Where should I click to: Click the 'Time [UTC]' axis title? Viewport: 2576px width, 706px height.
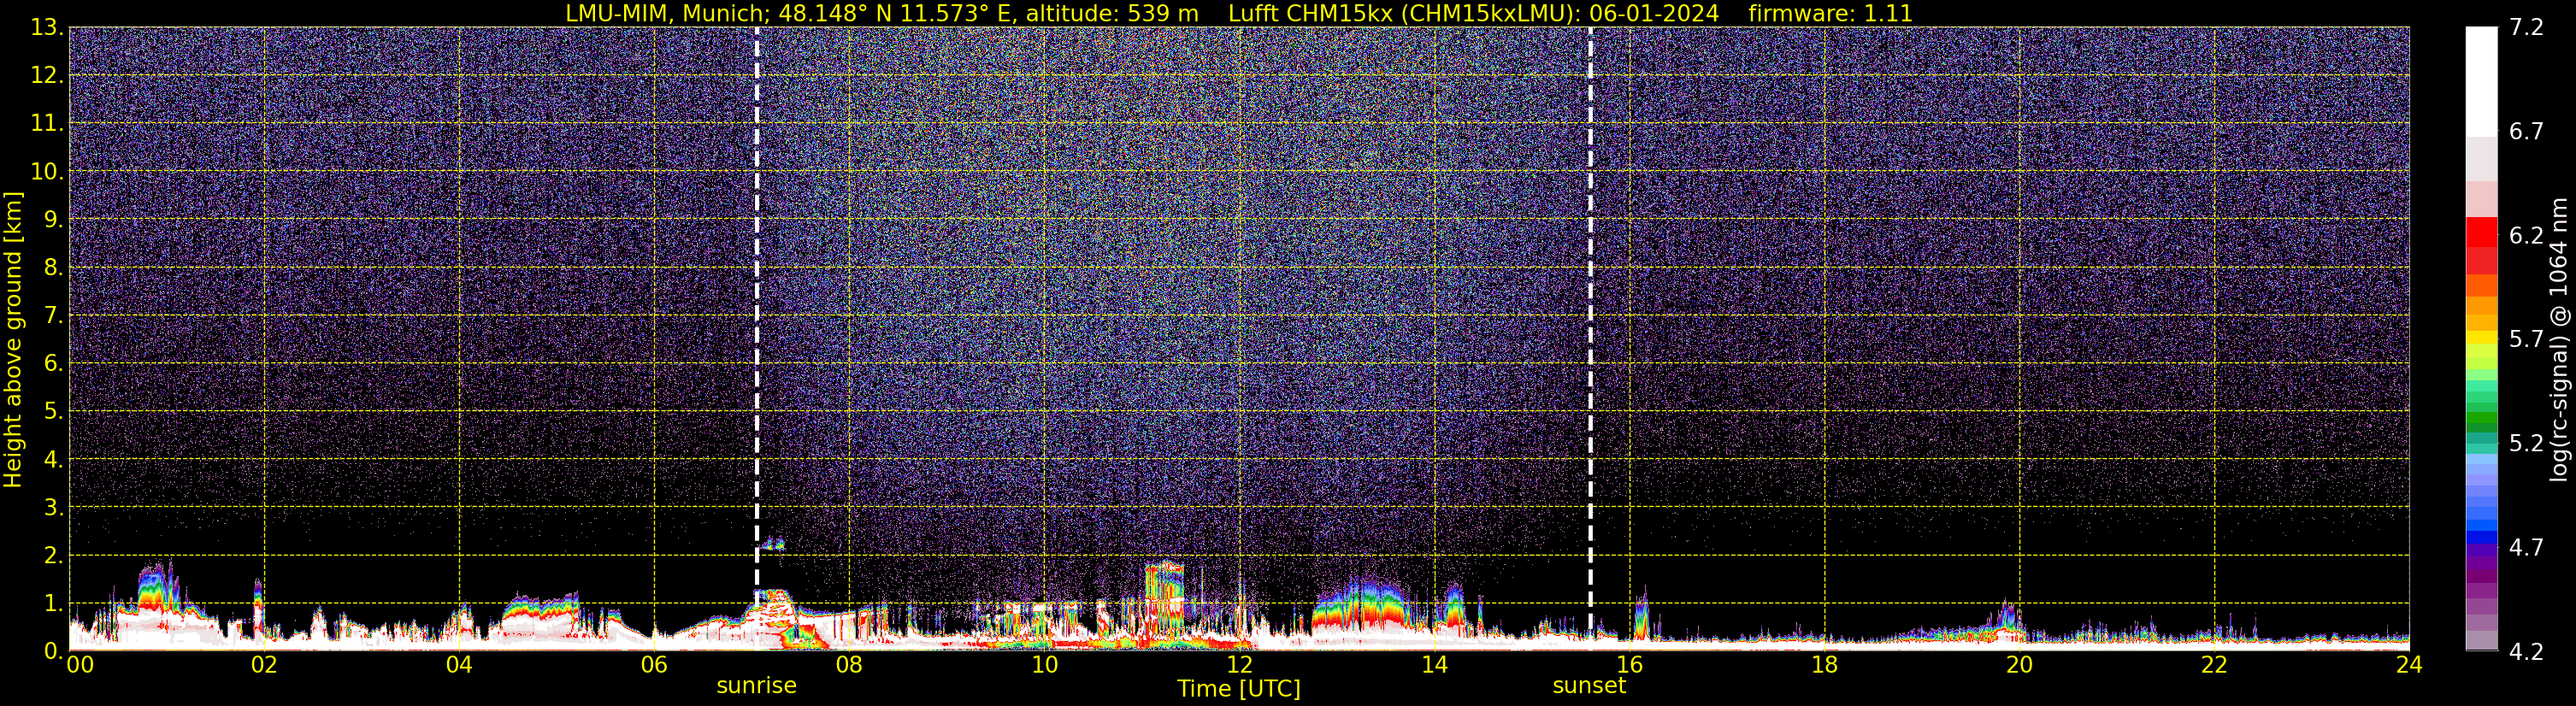pyautogui.click(x=1239, y=689)
